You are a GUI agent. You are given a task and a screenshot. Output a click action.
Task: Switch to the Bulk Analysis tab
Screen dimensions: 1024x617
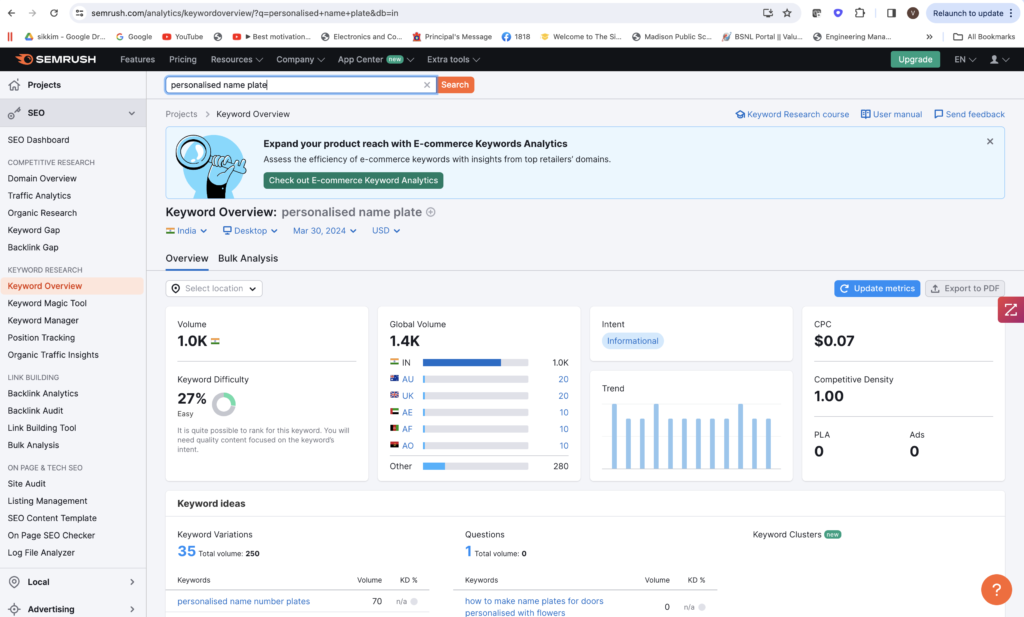pos(248,259)
